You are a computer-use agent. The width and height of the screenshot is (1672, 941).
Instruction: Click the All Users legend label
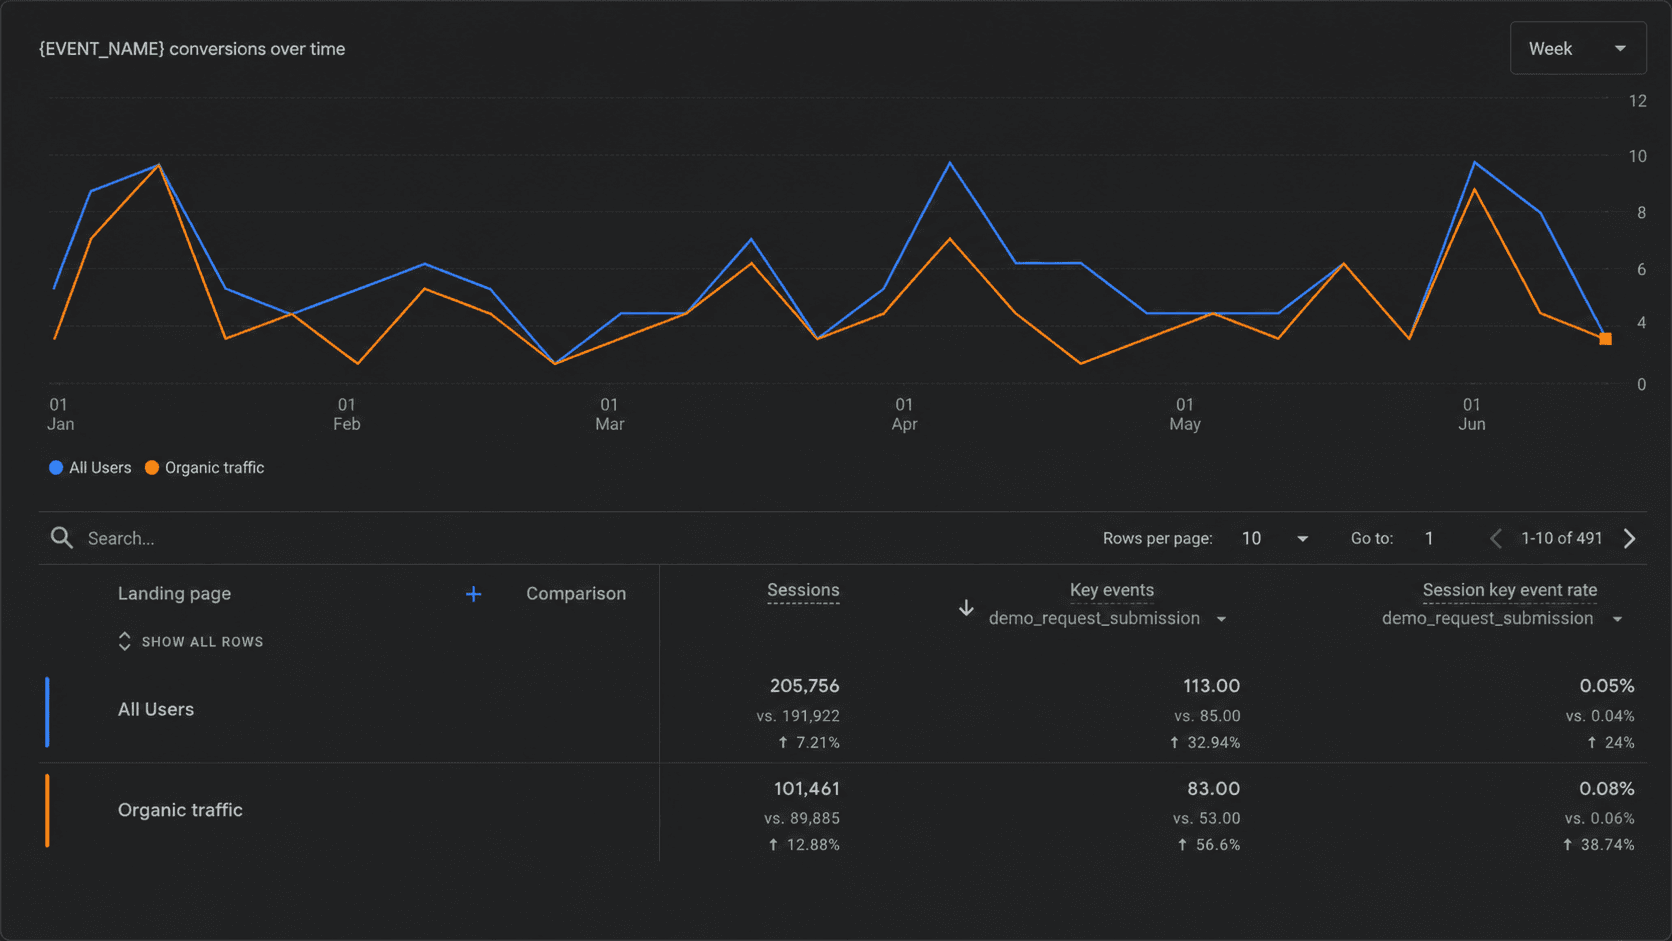[100, 468]
